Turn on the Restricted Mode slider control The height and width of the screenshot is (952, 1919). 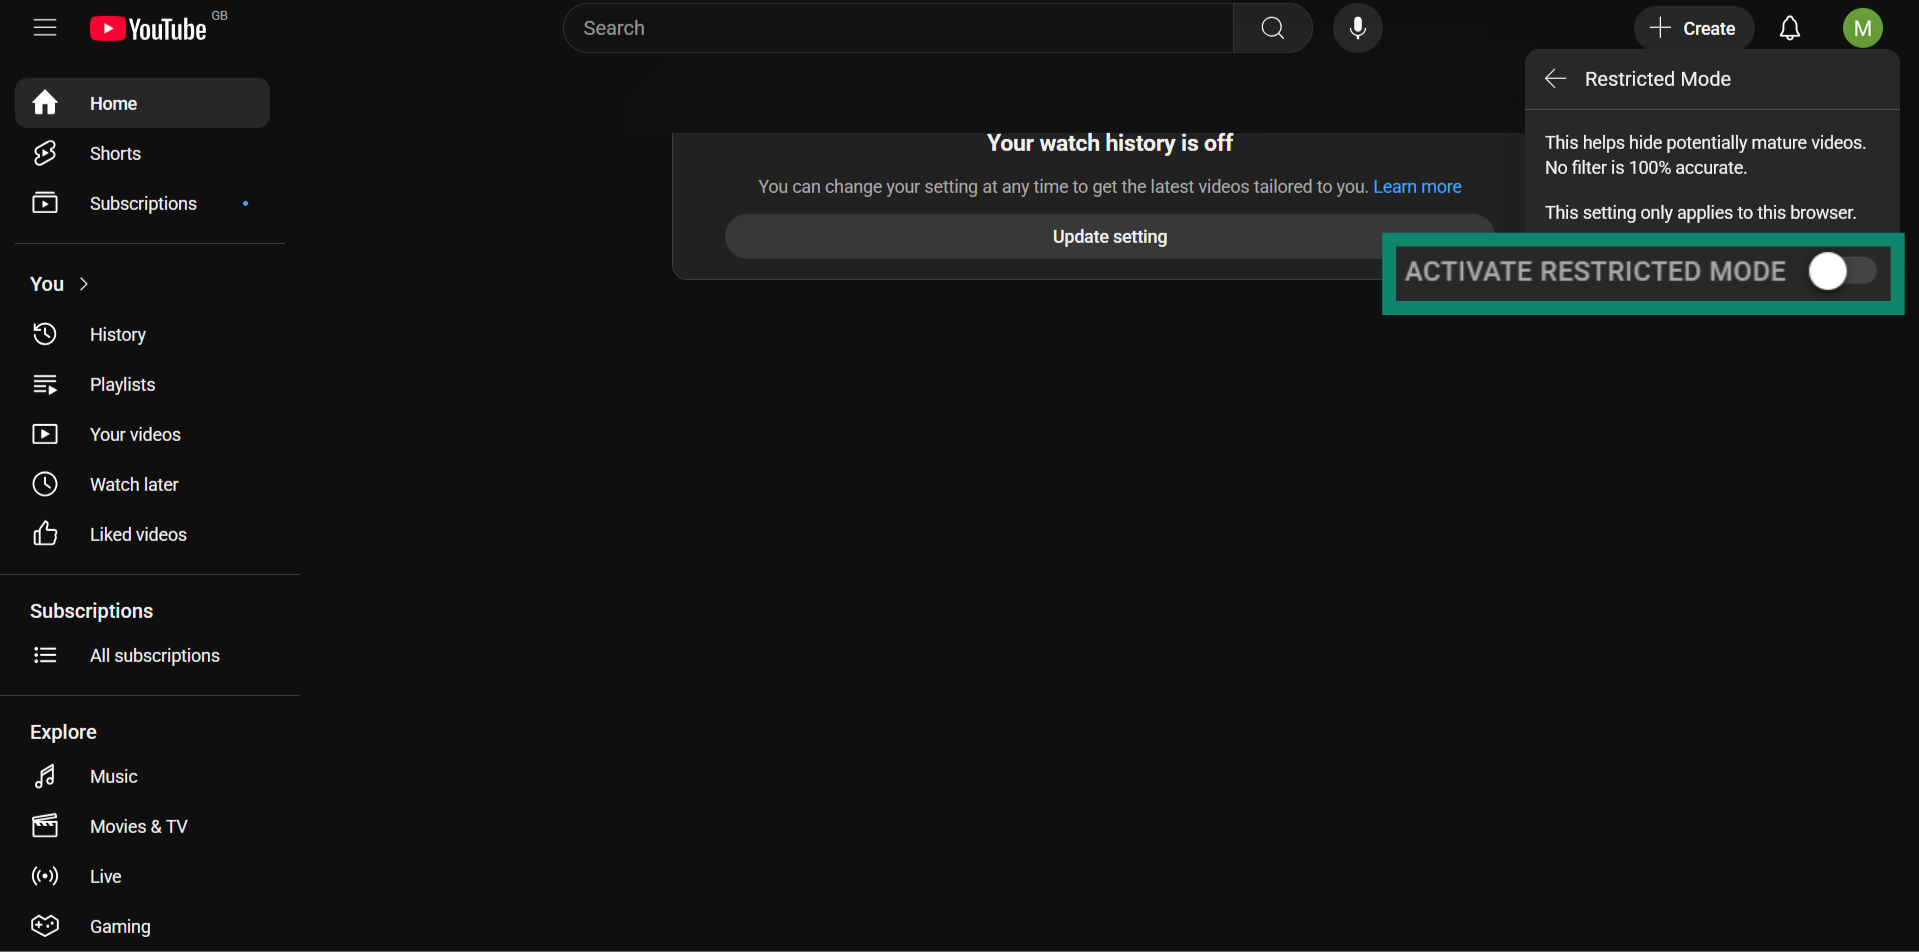[1841, 270]
